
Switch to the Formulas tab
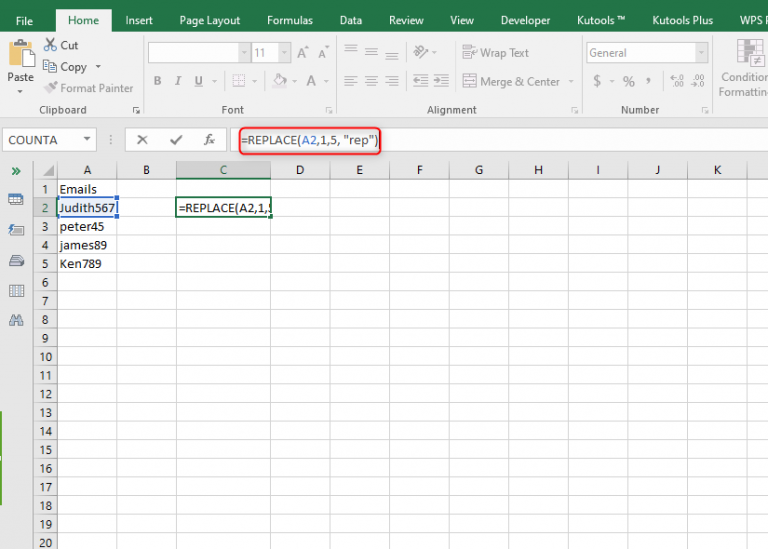click(289, 21)
